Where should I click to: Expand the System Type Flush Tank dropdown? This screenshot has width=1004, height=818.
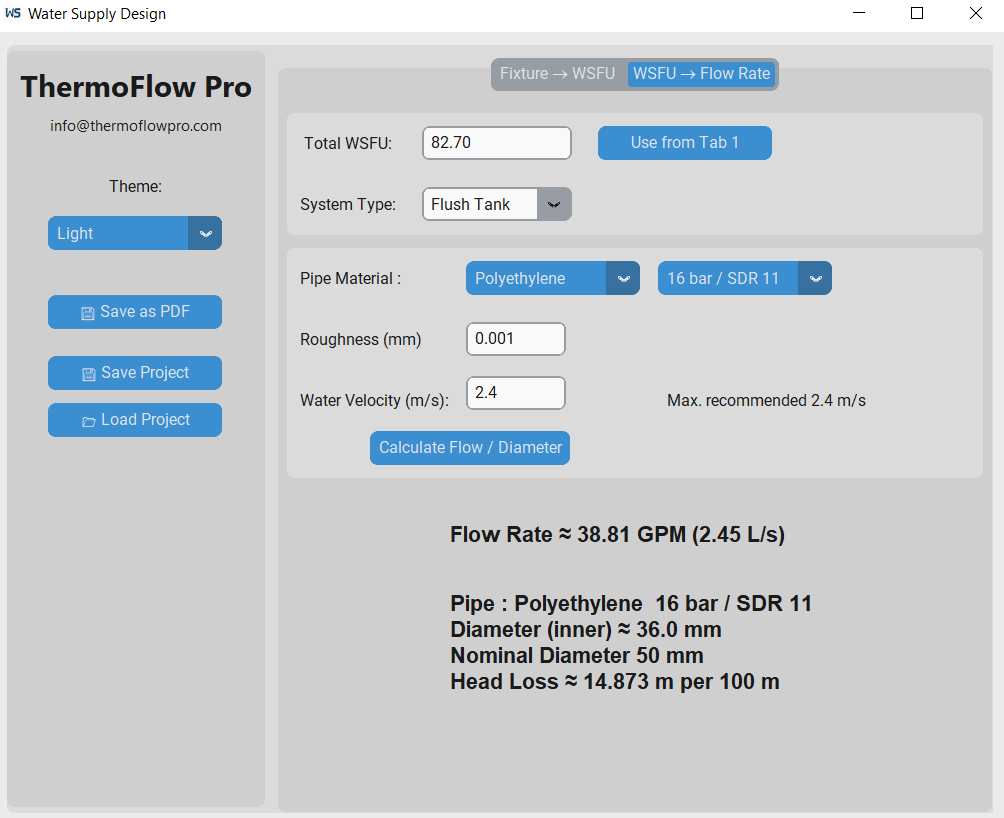tap(554, 204)
